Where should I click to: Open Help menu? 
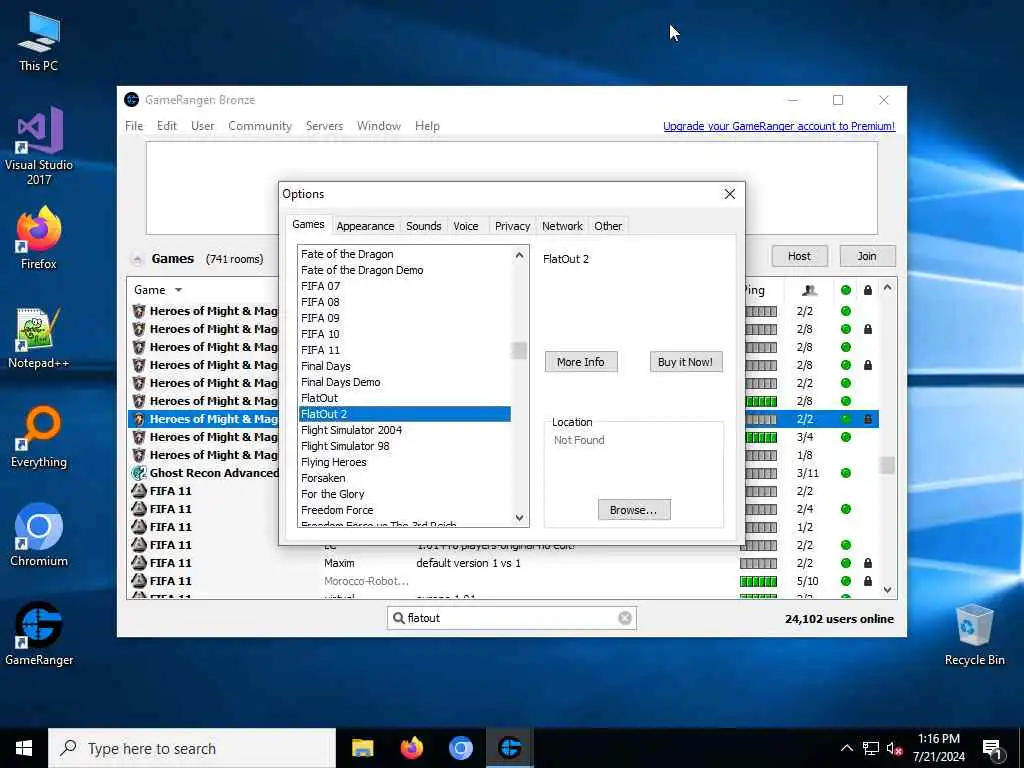point(427,126)
